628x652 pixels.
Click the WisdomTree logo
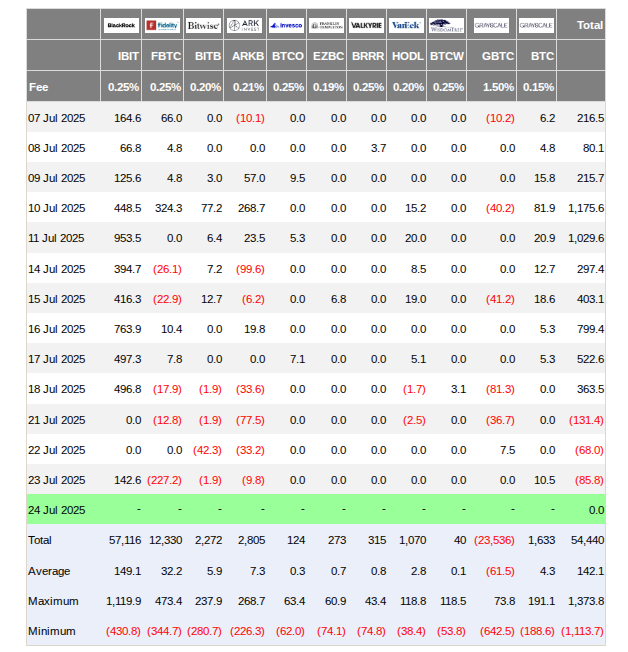446,25
